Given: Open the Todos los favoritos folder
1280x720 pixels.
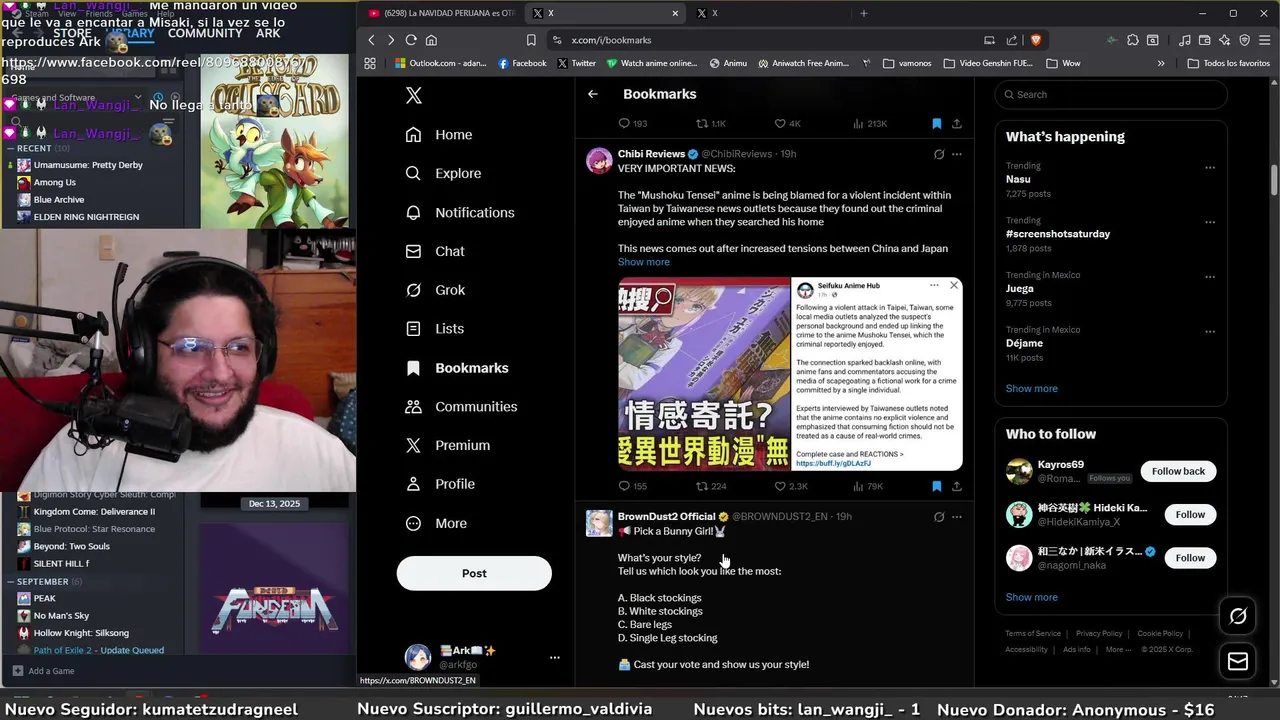Looking at the screenshot, I should pos(1229,63).
